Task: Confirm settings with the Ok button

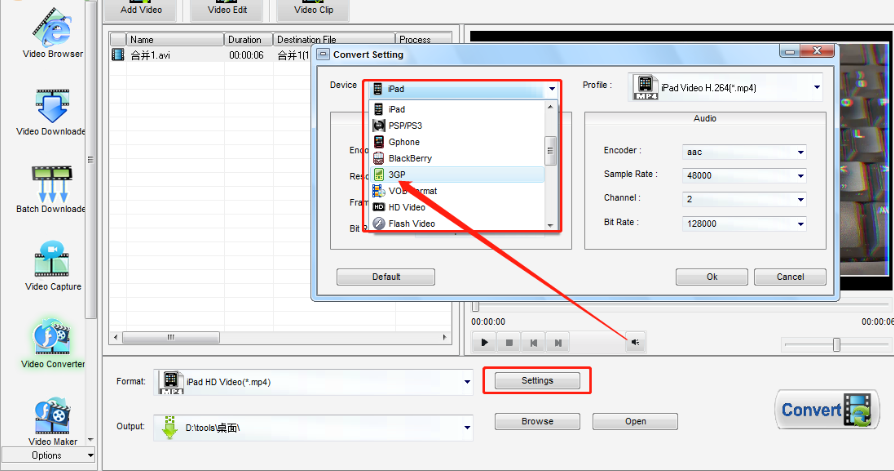Action: point(712,277)
